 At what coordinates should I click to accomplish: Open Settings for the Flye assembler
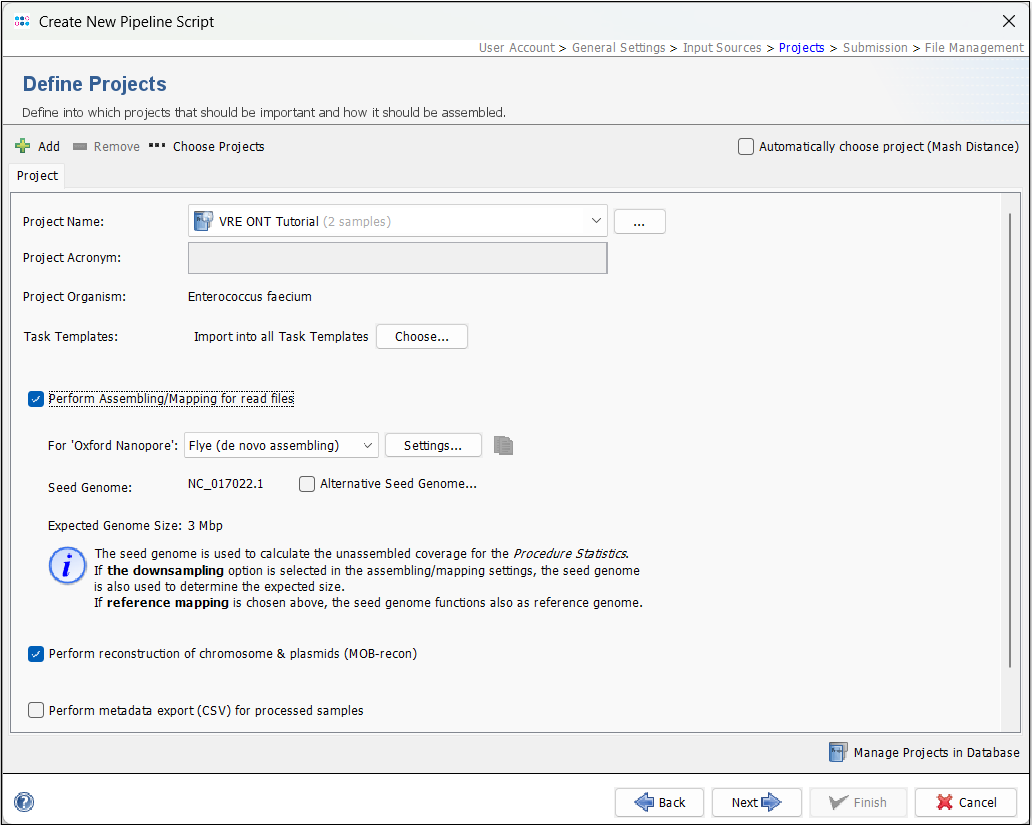tap(432, 445)
